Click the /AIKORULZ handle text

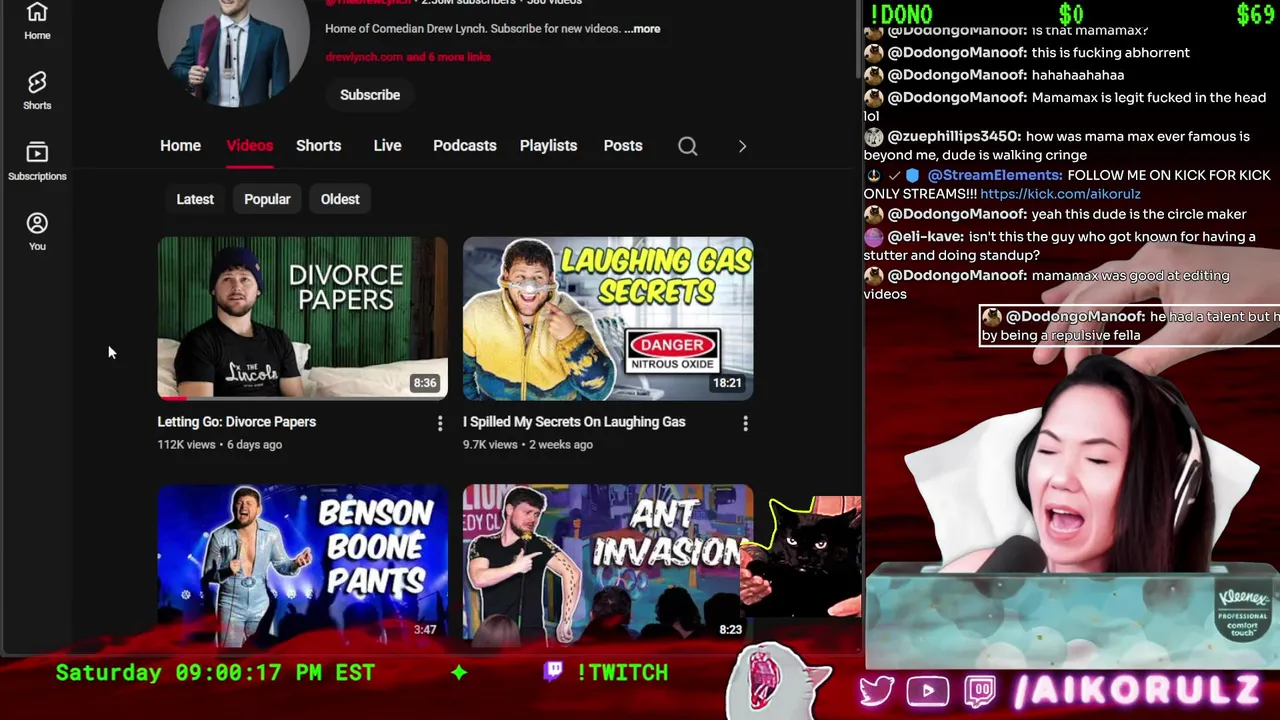1136,690
